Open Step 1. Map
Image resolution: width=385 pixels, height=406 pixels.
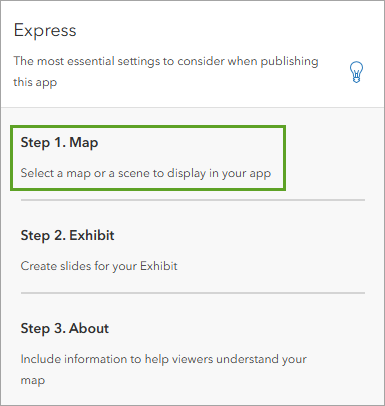tap(148, 158)
